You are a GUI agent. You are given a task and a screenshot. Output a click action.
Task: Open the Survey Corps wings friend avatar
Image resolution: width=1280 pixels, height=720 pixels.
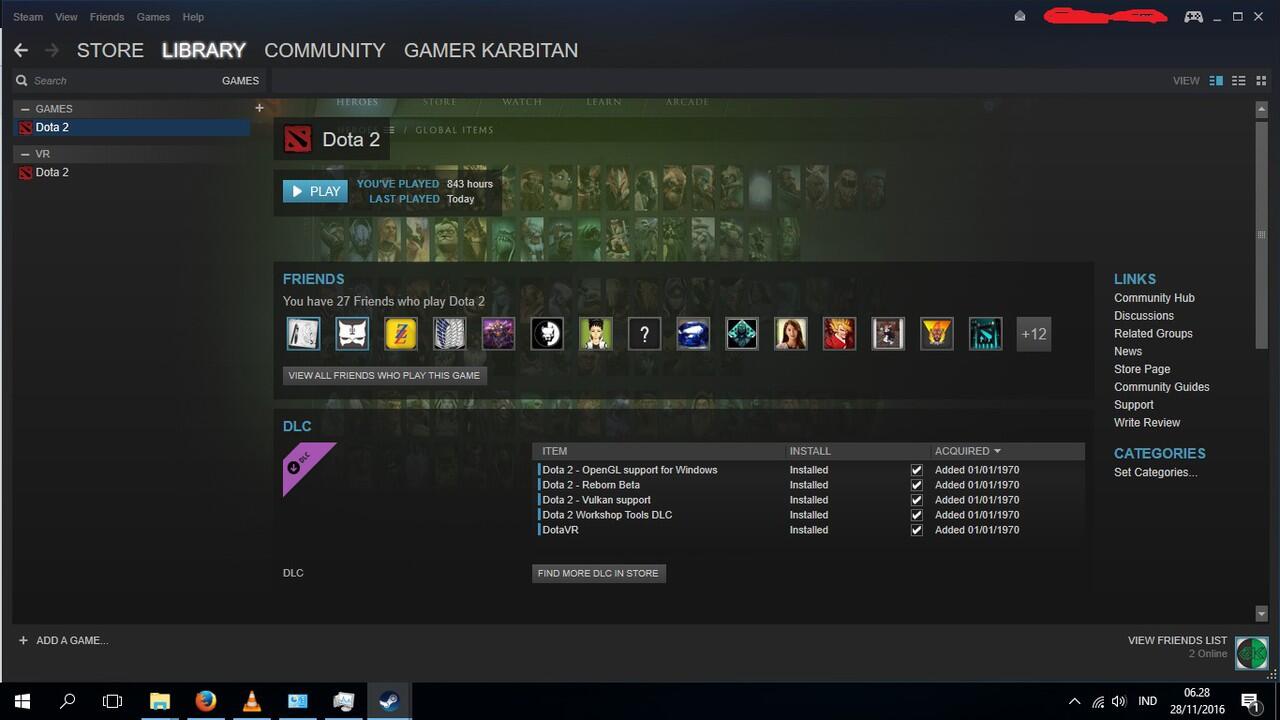pos(449,334)
